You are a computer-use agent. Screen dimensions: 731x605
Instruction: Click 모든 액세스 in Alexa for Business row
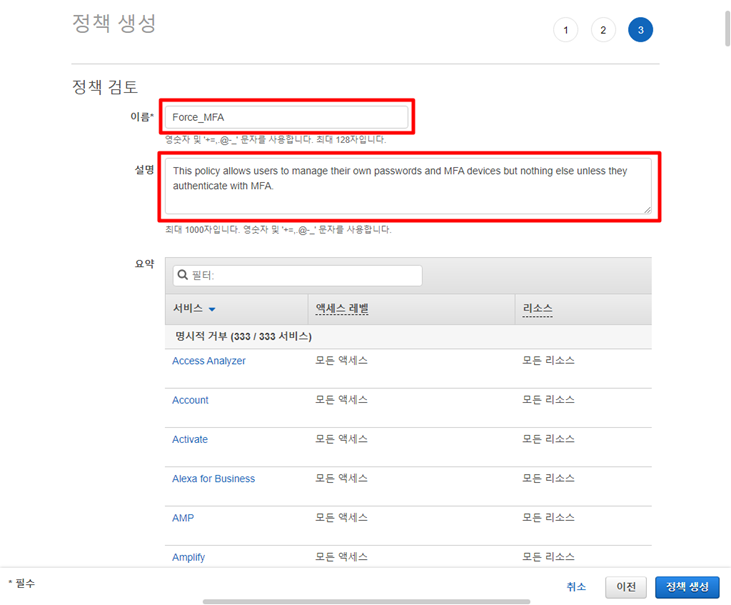pyautogui.click(x=341, y=478)
